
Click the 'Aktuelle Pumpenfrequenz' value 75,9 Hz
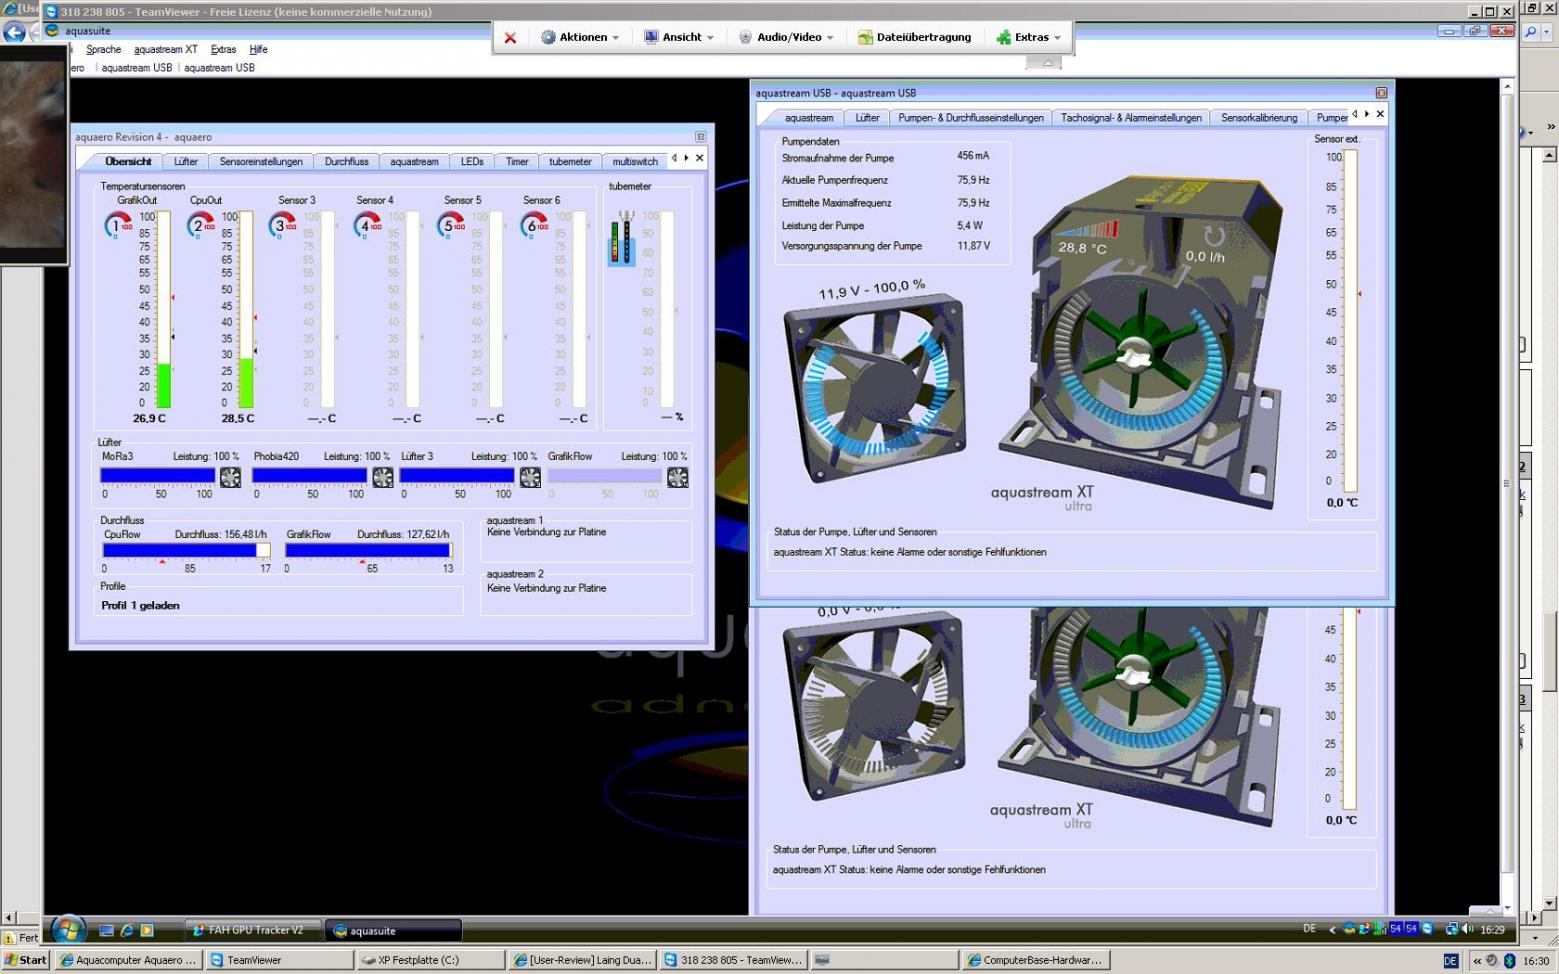pyautogui.click(x=973, y=180)
